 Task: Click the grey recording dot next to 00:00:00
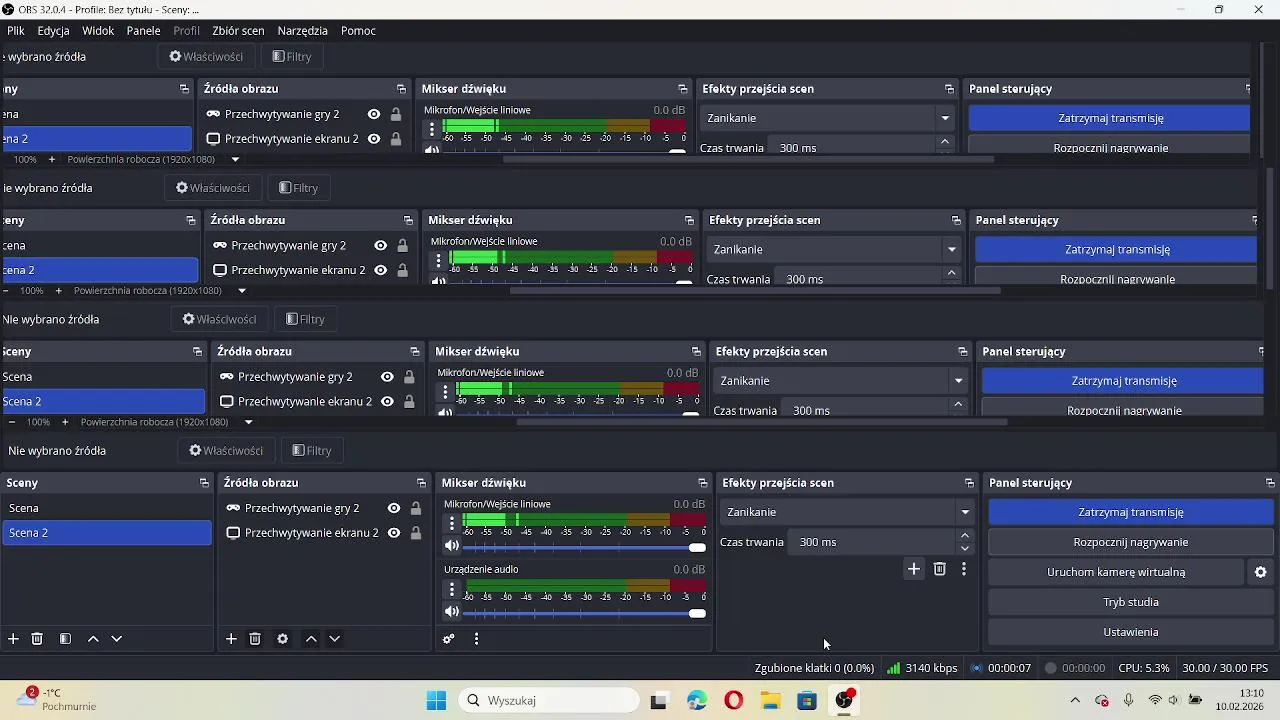pos(1050,668)
